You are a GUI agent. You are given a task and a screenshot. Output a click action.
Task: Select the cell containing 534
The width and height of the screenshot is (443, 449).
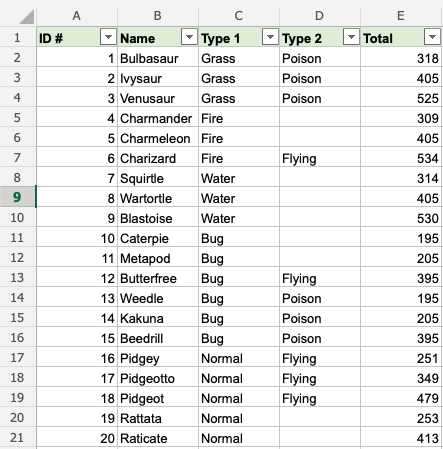(x=401, y=157)
